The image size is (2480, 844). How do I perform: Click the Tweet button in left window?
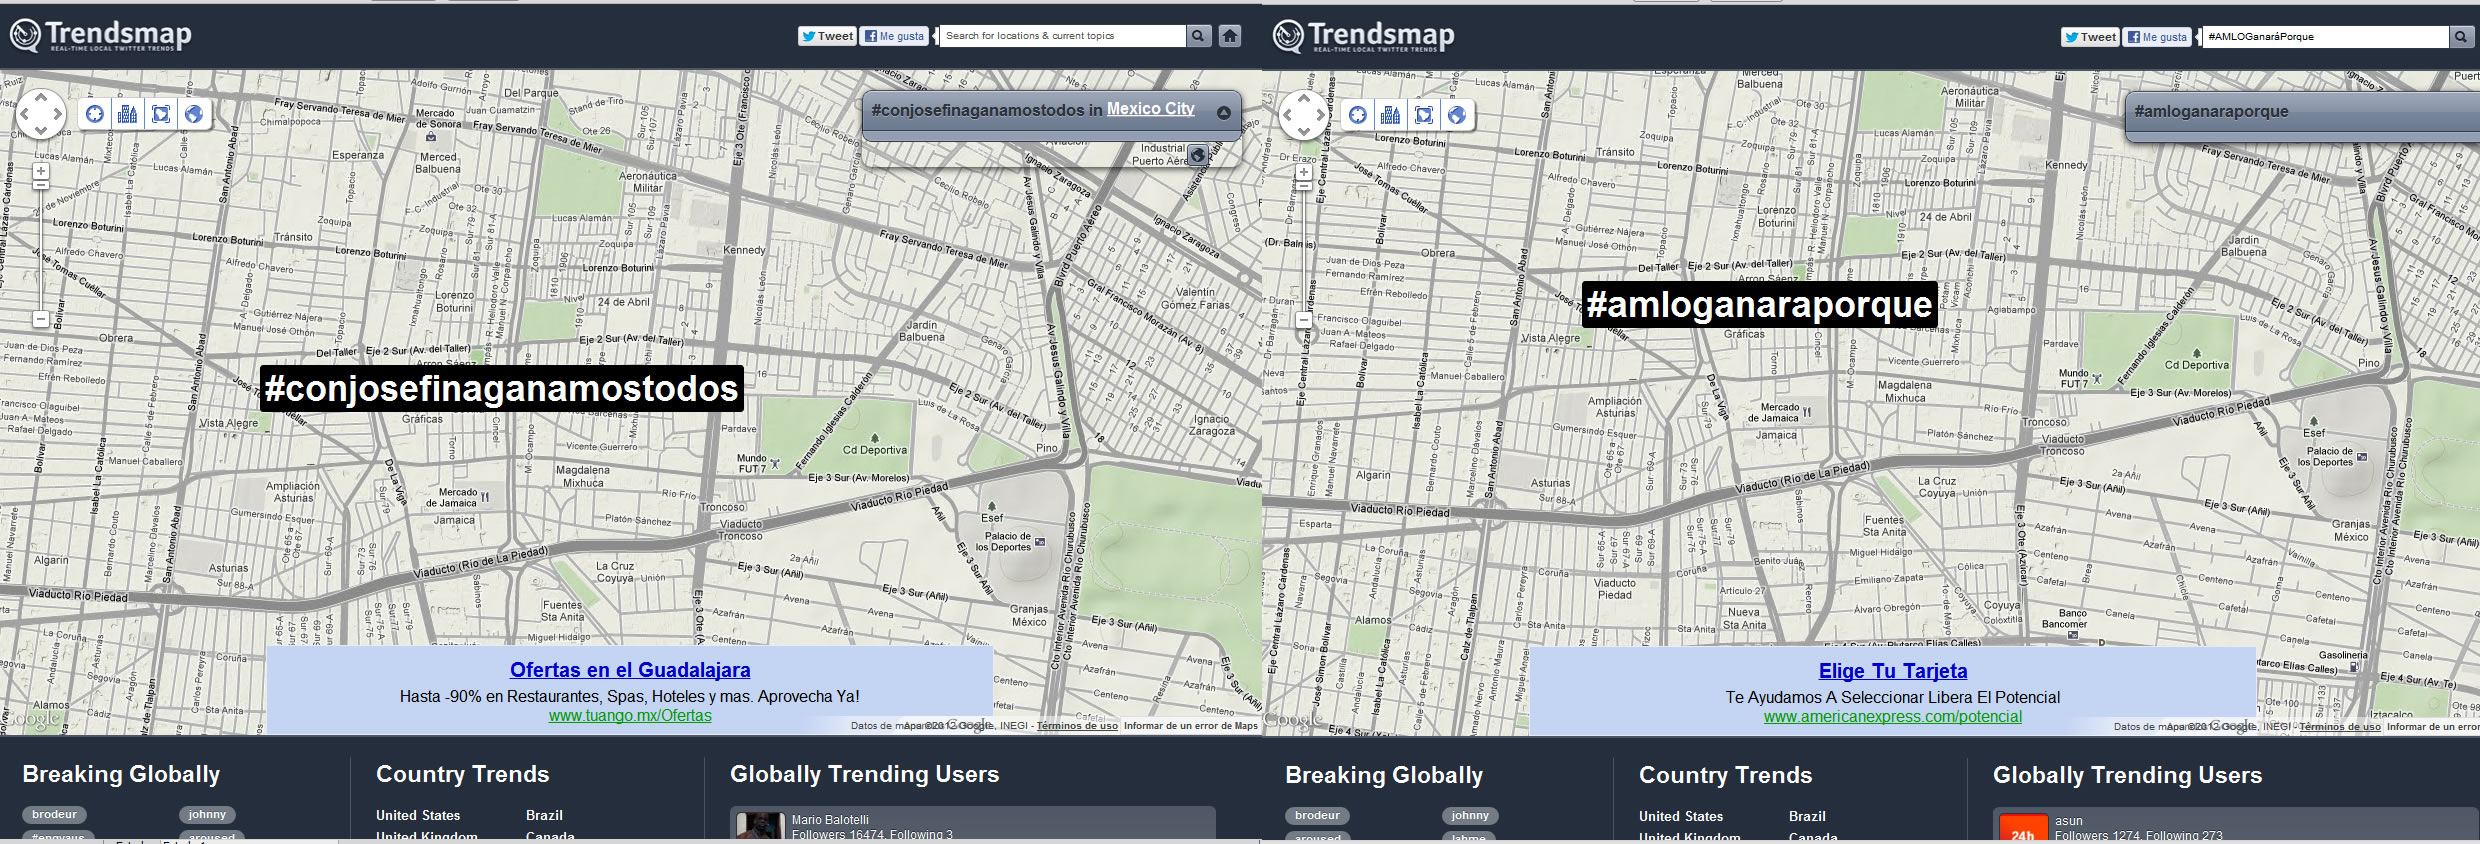click(827, 36)
